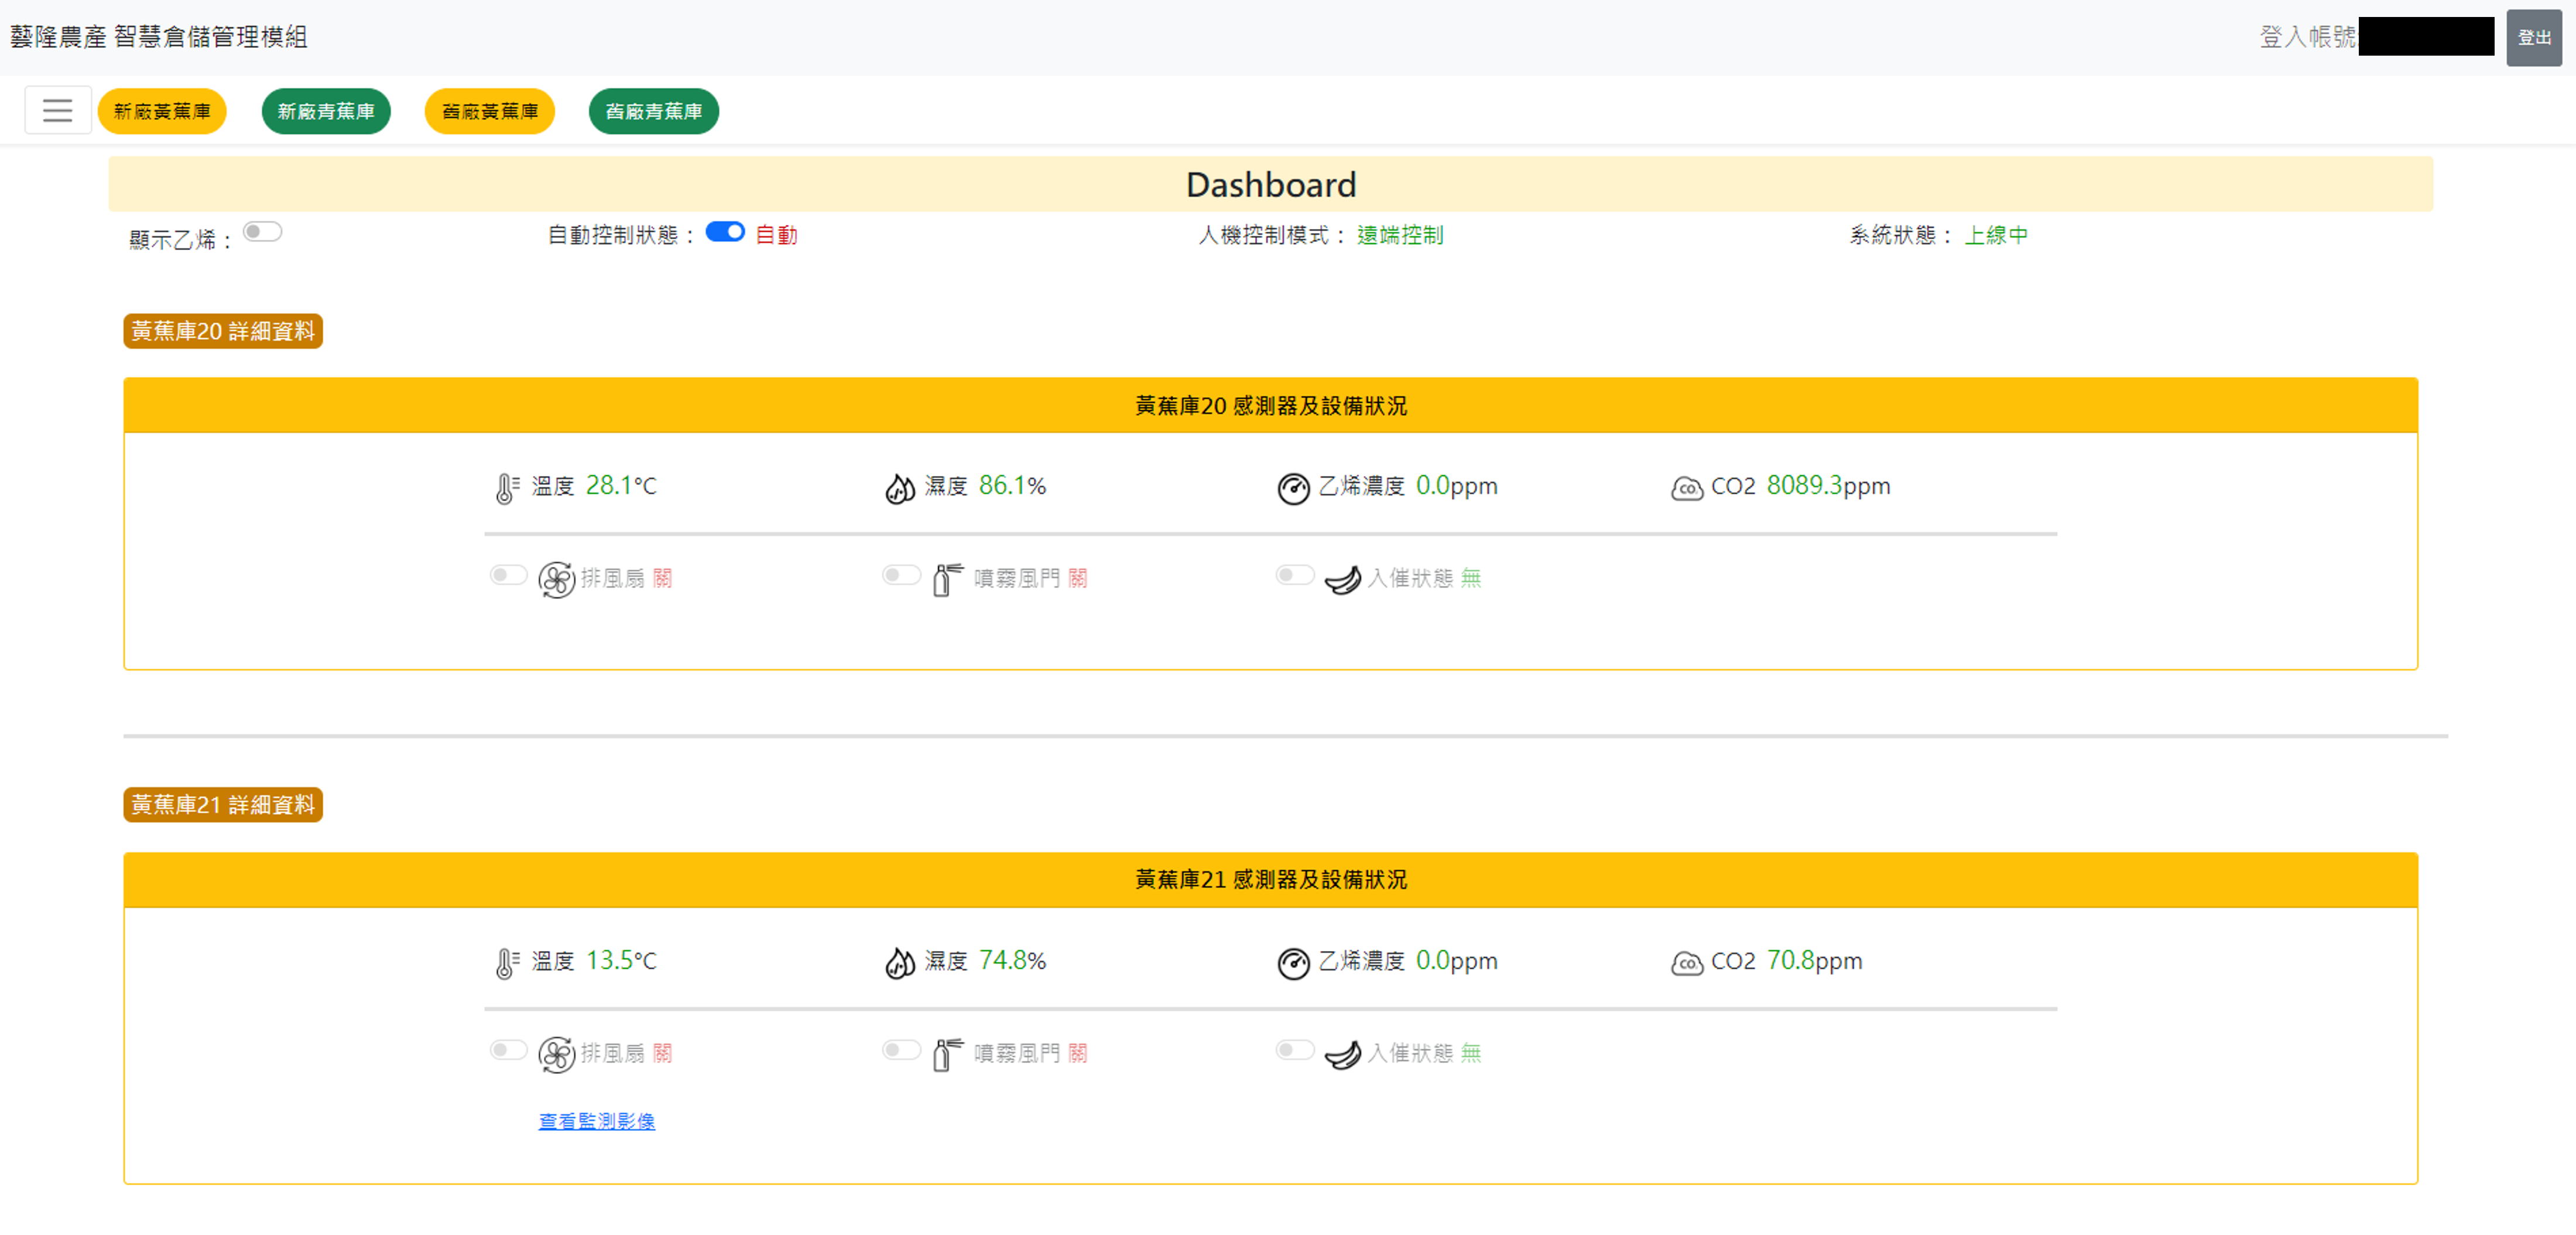Click CO2 cloud icon in 黃蕉庫20 panel
Viewport: 2576px width, 1235px height.
tap(1686, 488)
